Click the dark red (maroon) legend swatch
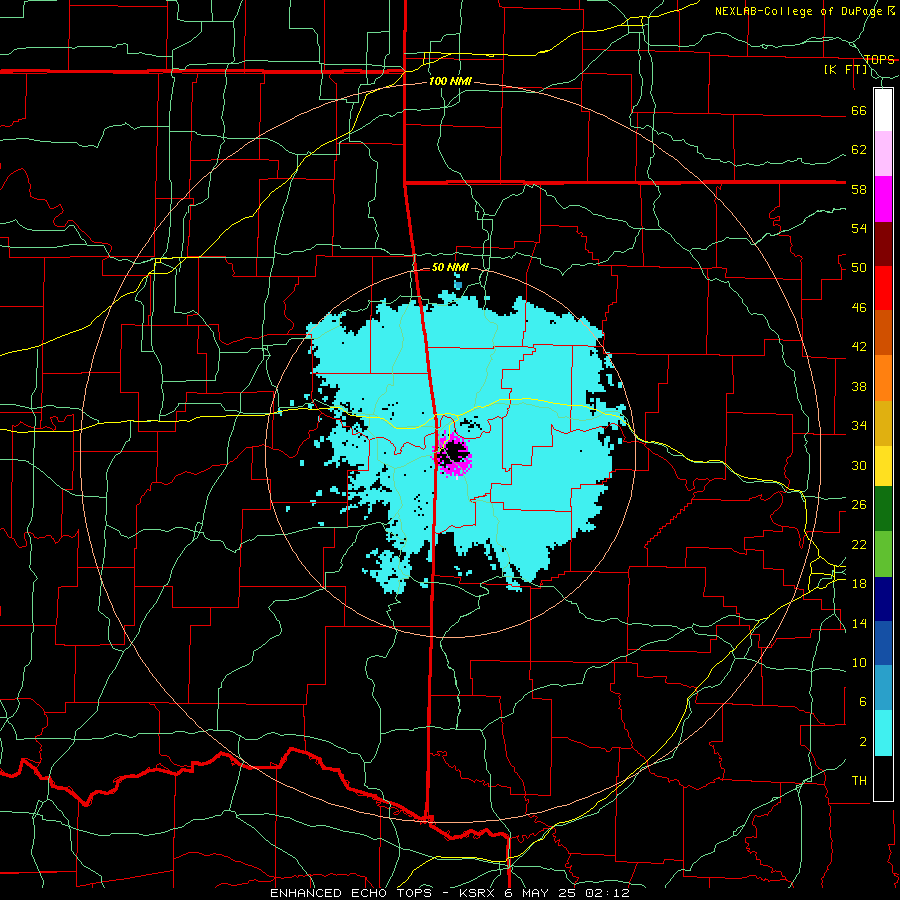Screen dimensions: 900x900 [883, 244]
